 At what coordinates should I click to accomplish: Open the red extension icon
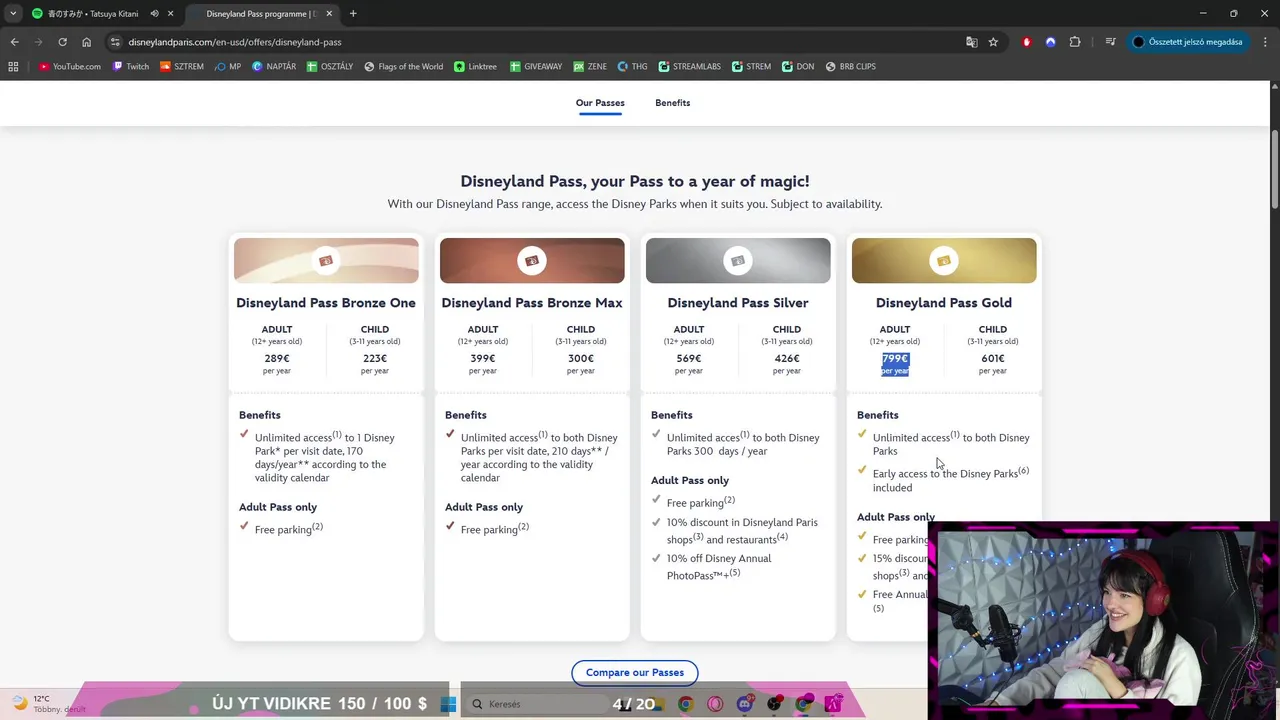coord(1026,42)
